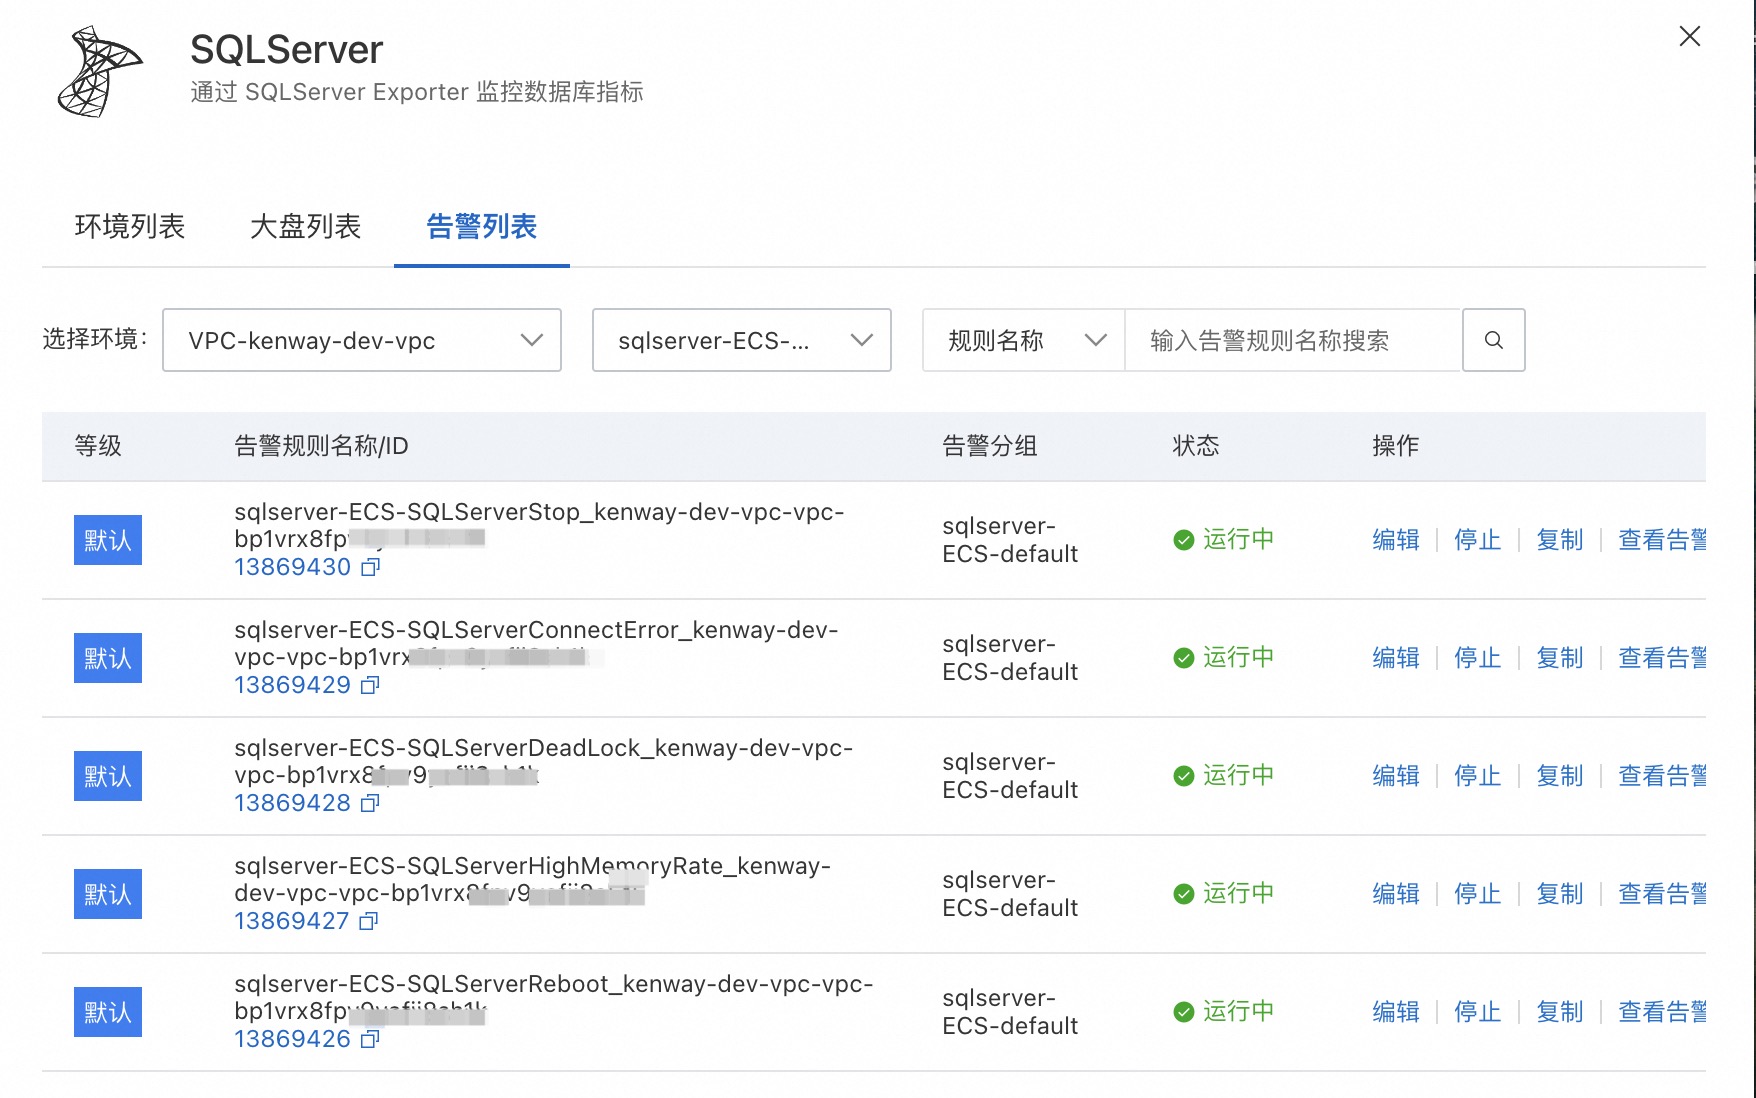Stop the SQLServerStop rule

tap(1478, 540)
